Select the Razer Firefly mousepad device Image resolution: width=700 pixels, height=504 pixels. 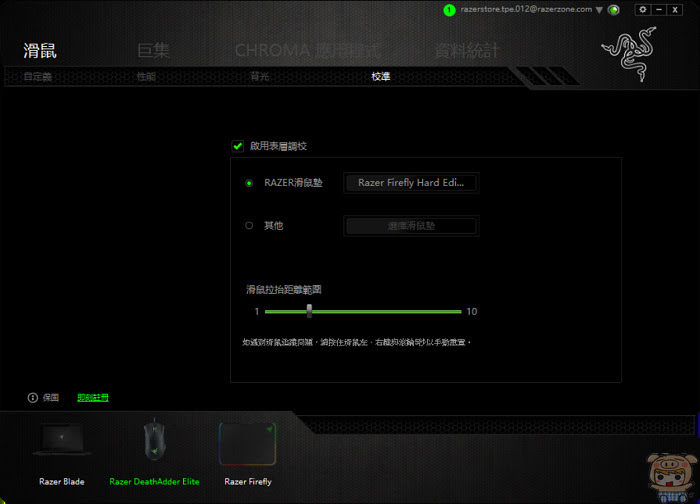click(248, 444)
